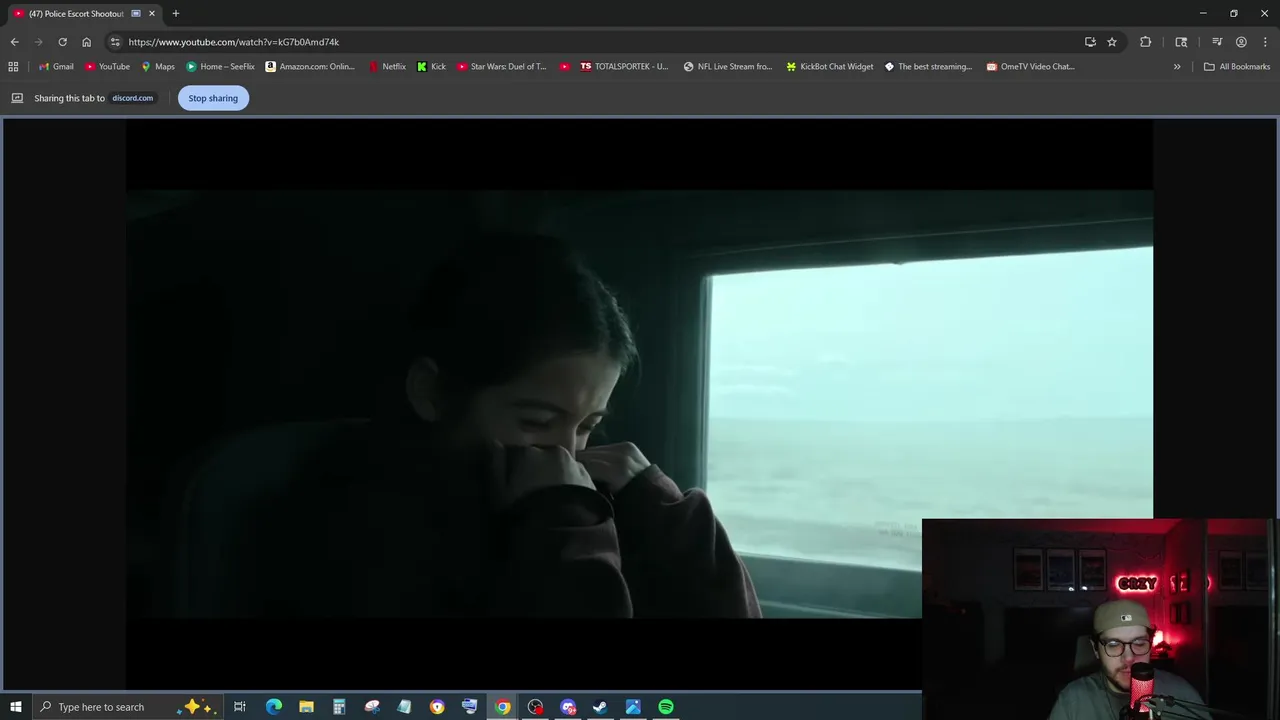Open Discord from the taskbar
Image resolution: width=1280 pixels, height=720 pixels.
(x=568, y=707)
